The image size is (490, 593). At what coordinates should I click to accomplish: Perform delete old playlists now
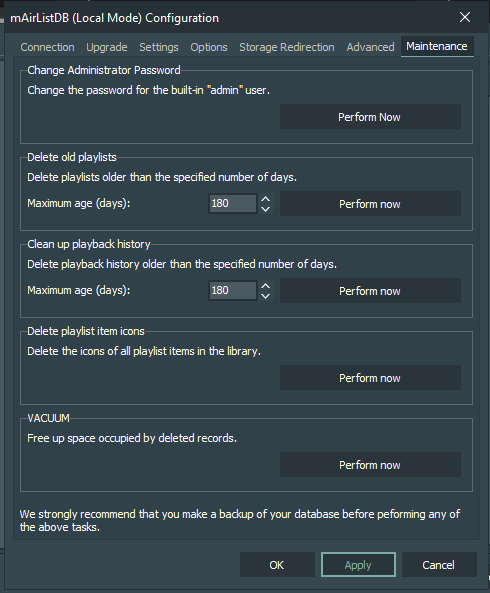click(x=370, y=204)
